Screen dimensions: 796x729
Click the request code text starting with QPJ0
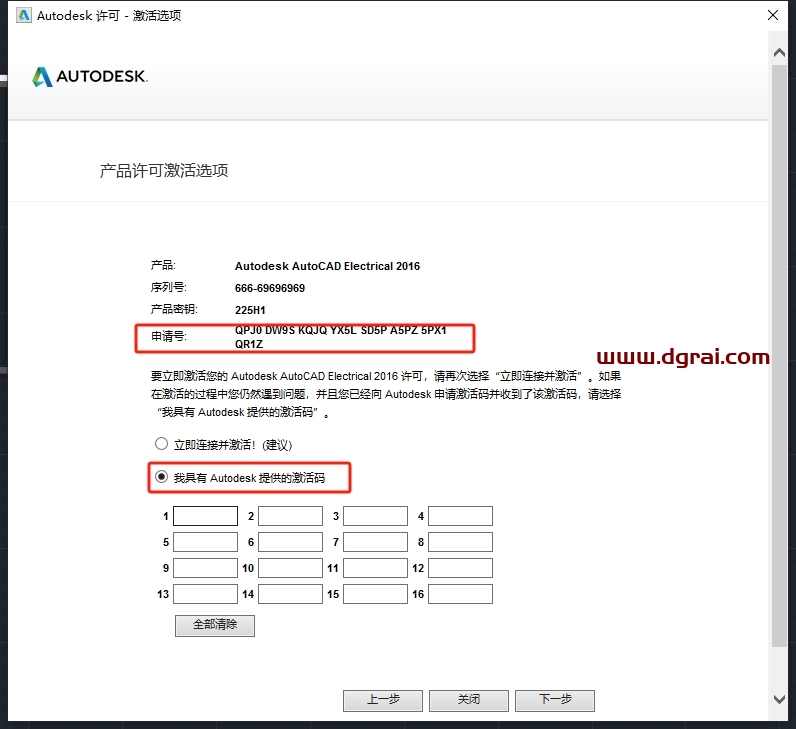pos(341,337)
